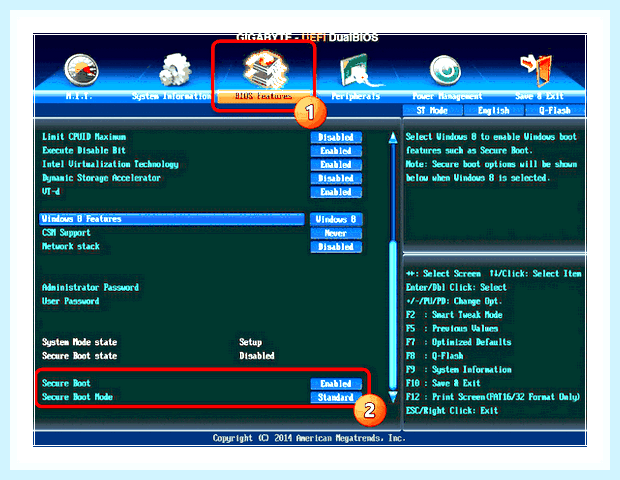Click the scrollbar down arrow

393,397
